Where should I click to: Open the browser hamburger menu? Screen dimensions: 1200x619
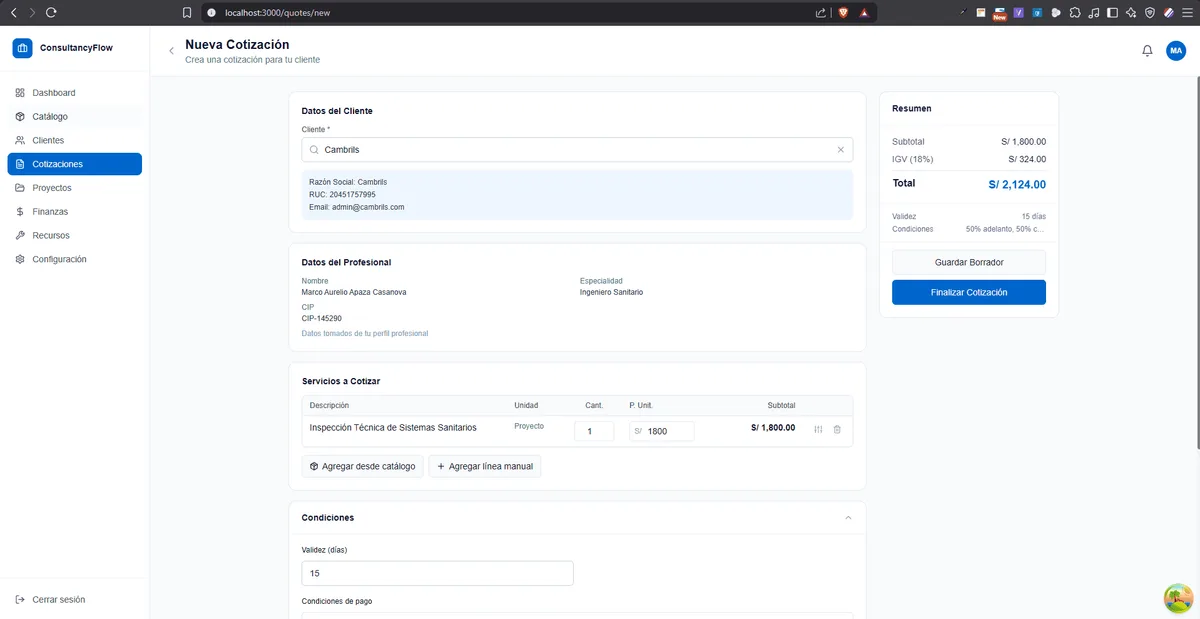pyautogui.click(x=1187, y=12)
